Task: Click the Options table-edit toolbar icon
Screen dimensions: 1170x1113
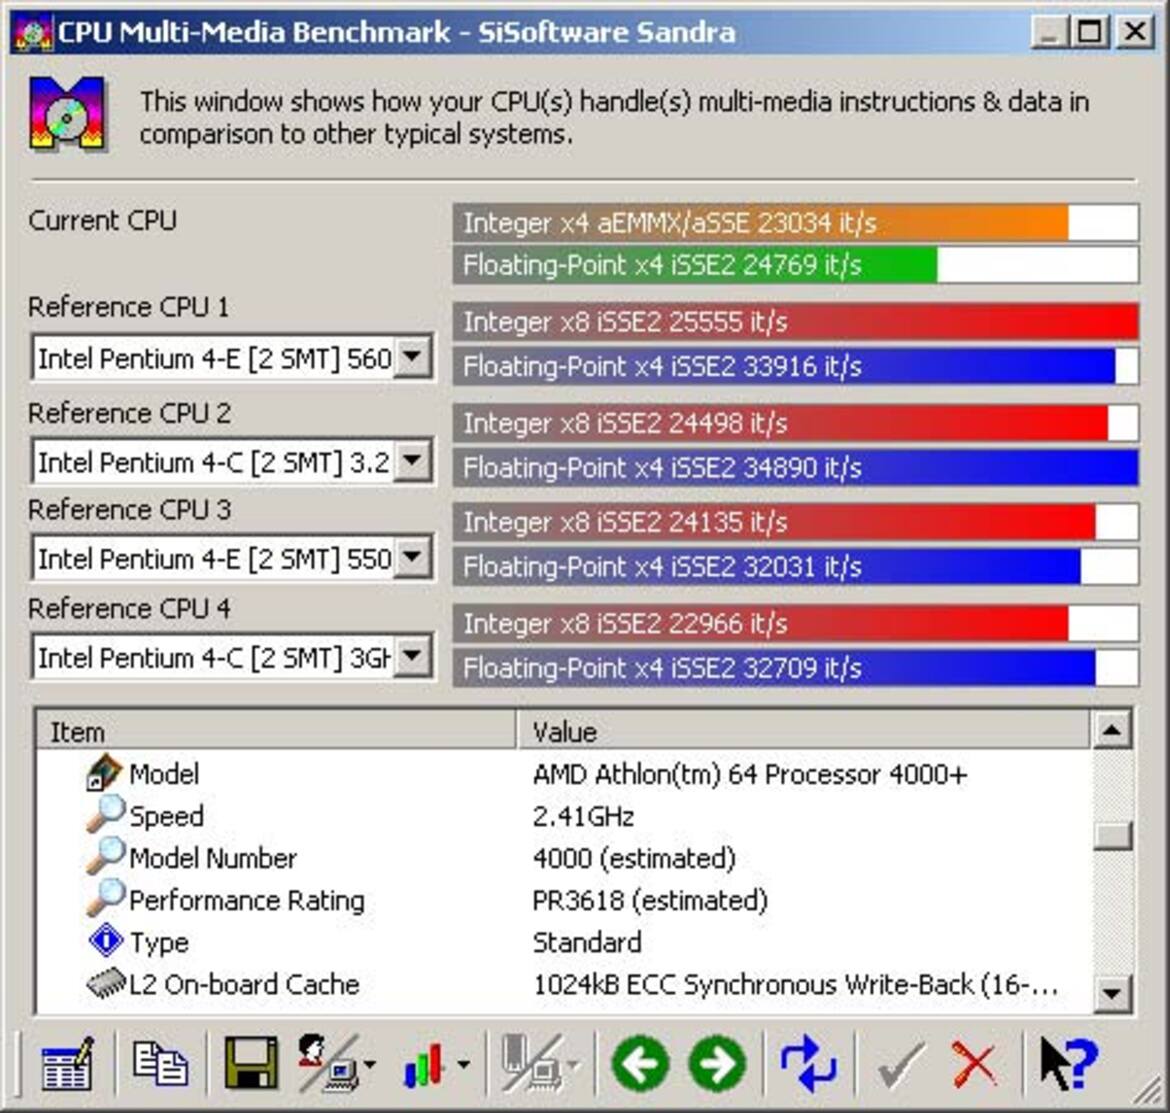Action: tap(67, 1063)
